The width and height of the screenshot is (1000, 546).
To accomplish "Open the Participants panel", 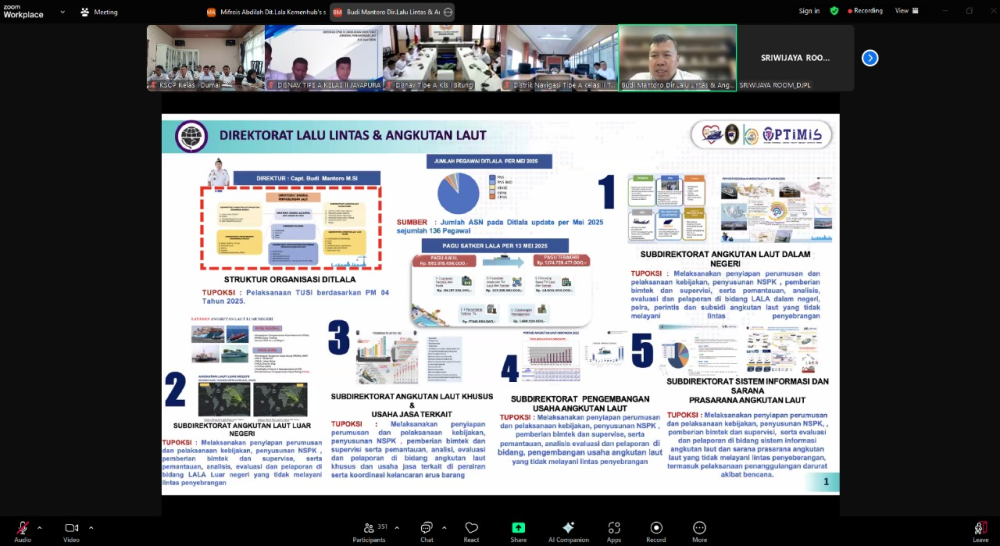I will coord(369,531).
